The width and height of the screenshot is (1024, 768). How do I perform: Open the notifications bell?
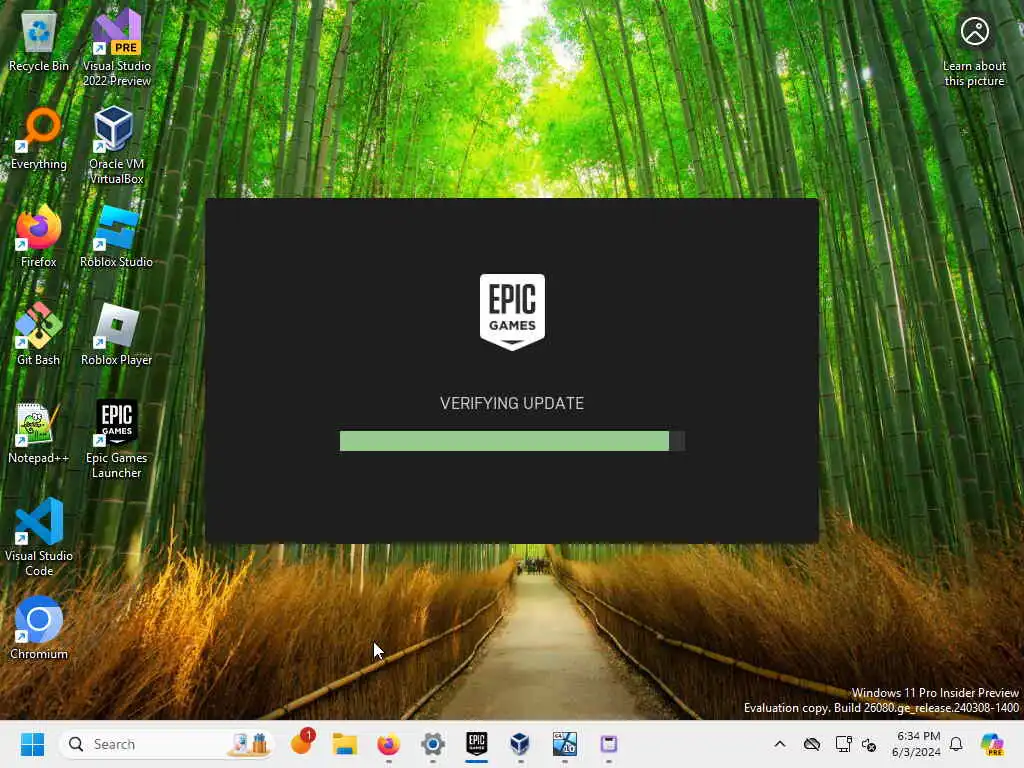click(956, 744)
